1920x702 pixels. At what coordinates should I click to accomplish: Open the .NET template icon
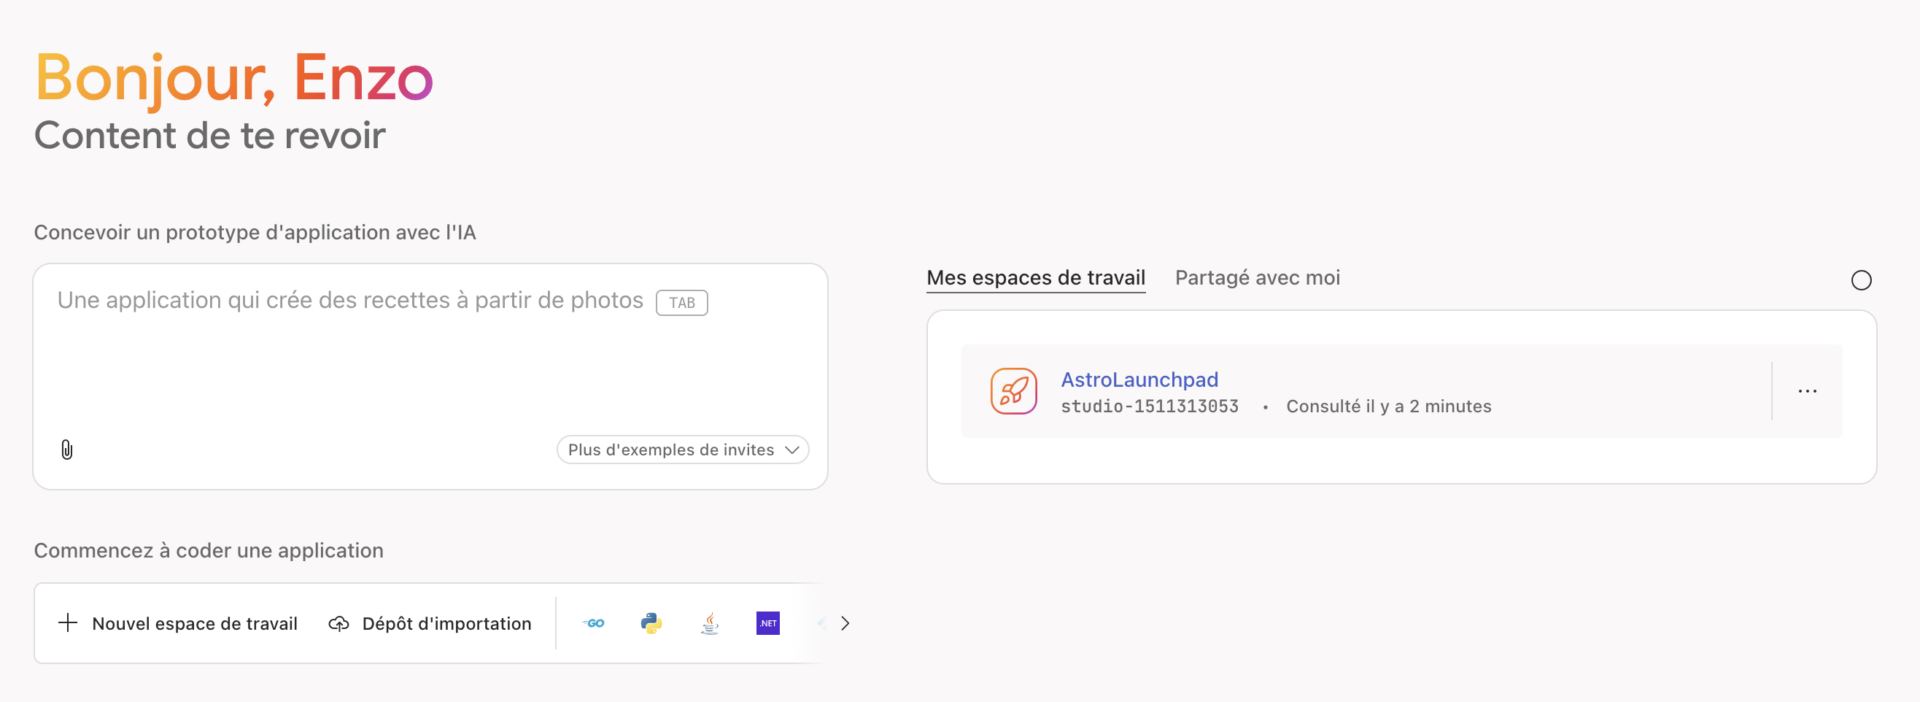click(x=768, y=623)
